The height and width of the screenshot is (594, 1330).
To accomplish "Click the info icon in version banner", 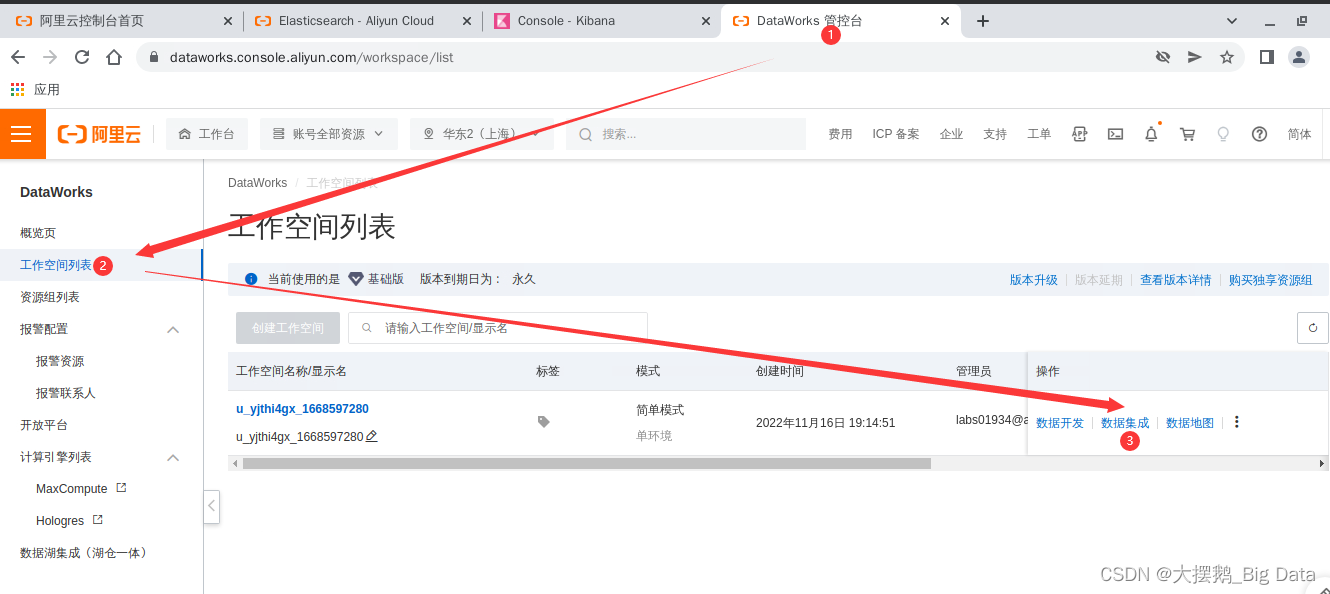I will pyautogui.click(x=251, y=279).
